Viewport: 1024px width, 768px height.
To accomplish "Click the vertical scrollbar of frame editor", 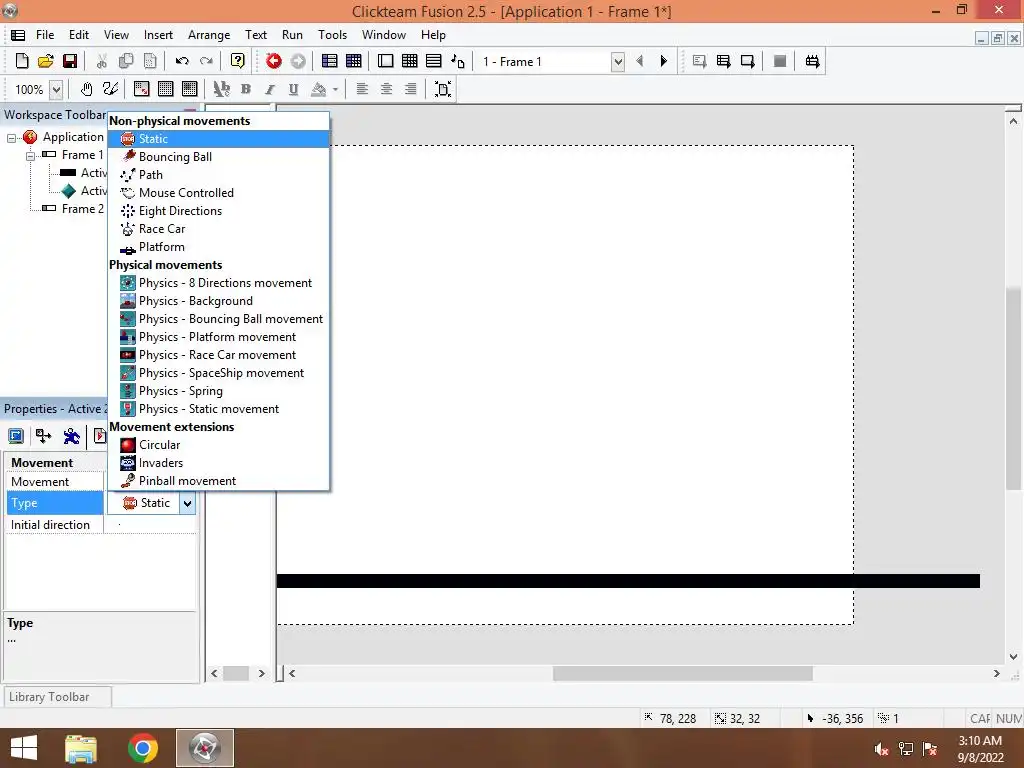I will (1013, 389).
